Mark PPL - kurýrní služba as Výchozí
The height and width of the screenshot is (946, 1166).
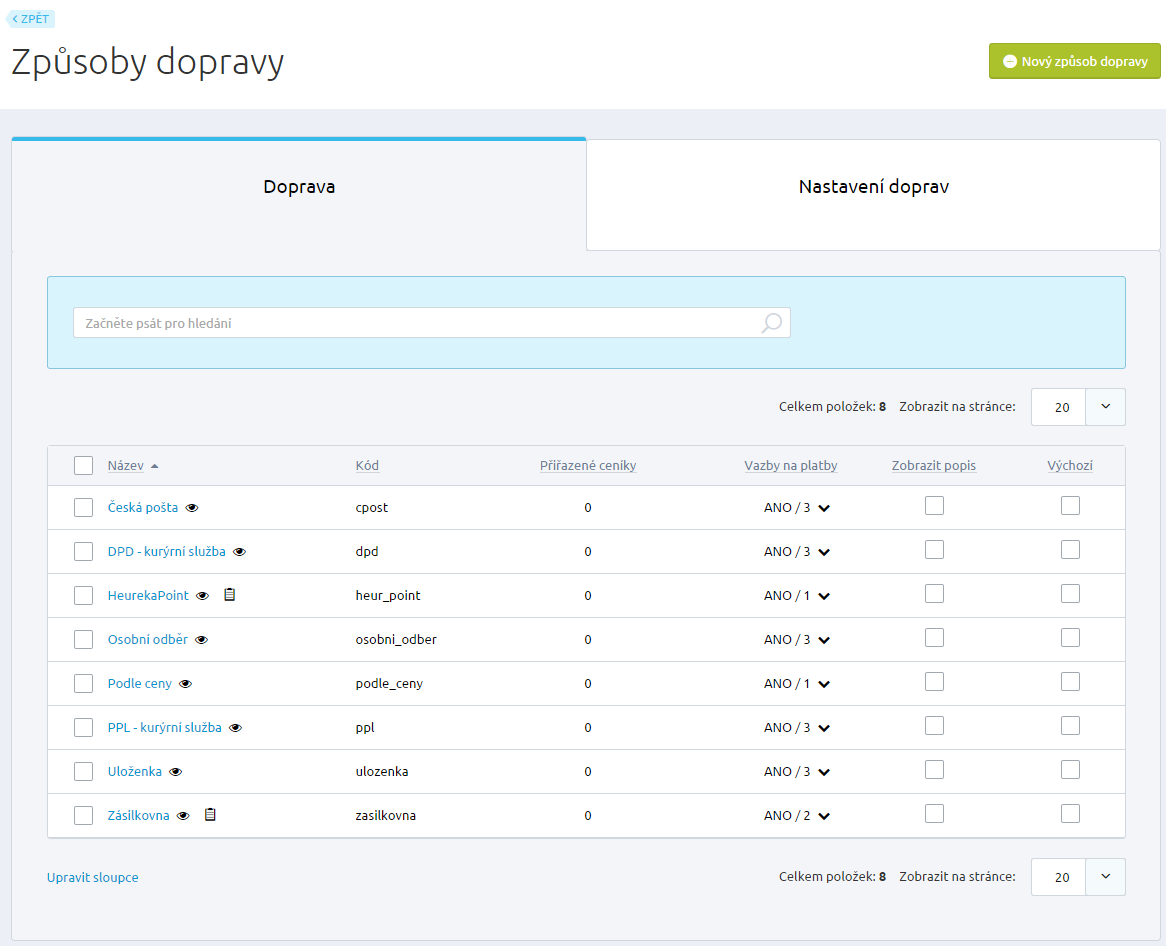[x=1070, y=725]
